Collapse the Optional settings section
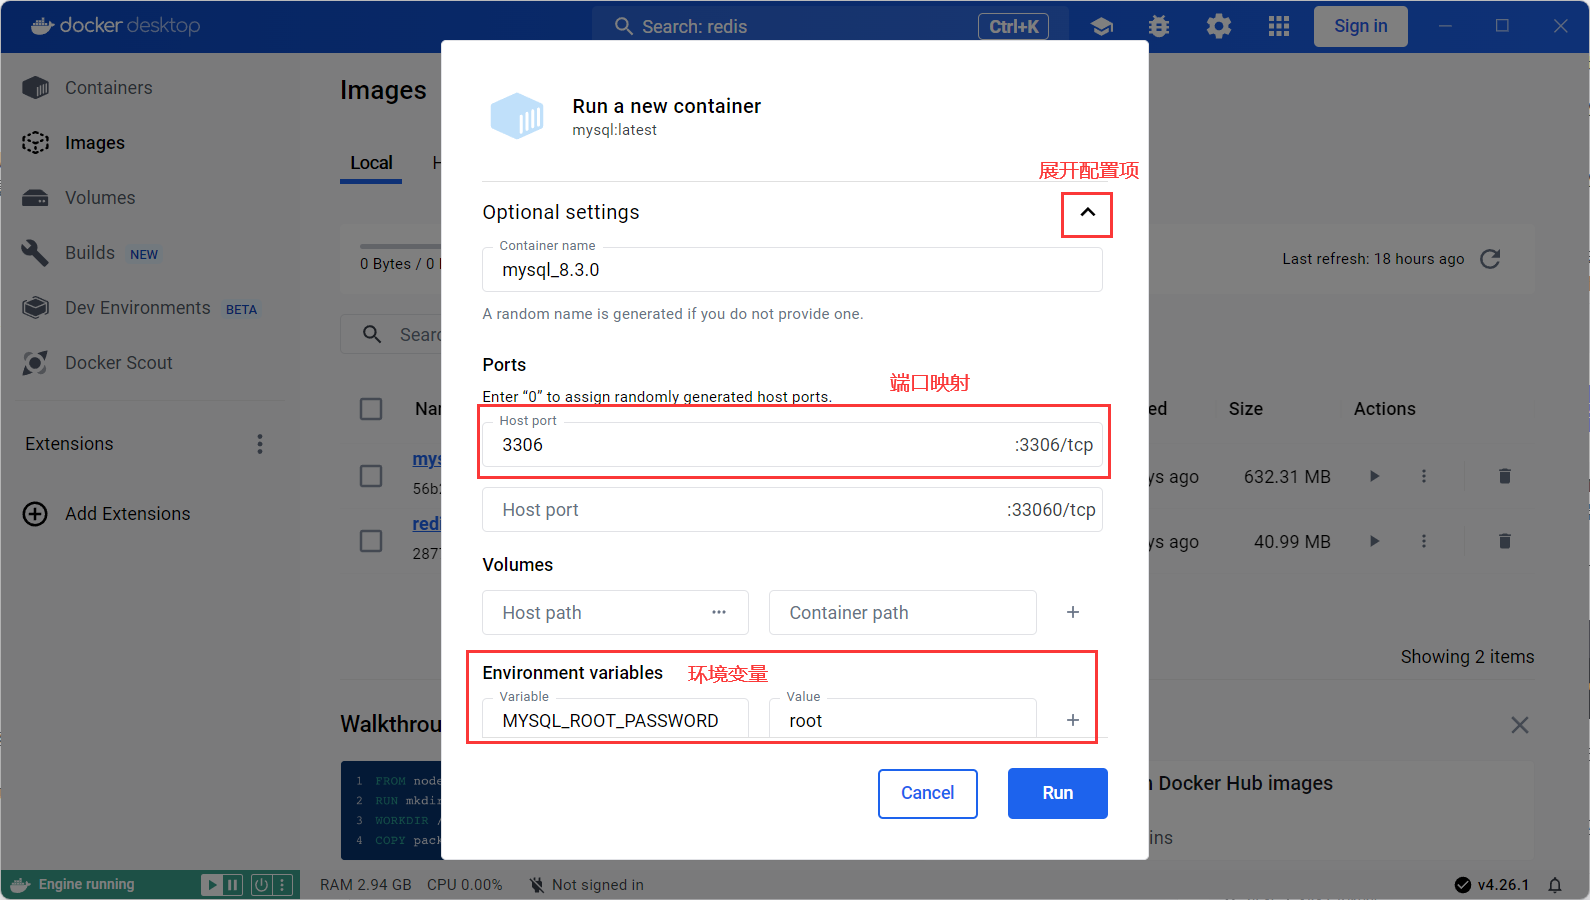 [1088, 212]
